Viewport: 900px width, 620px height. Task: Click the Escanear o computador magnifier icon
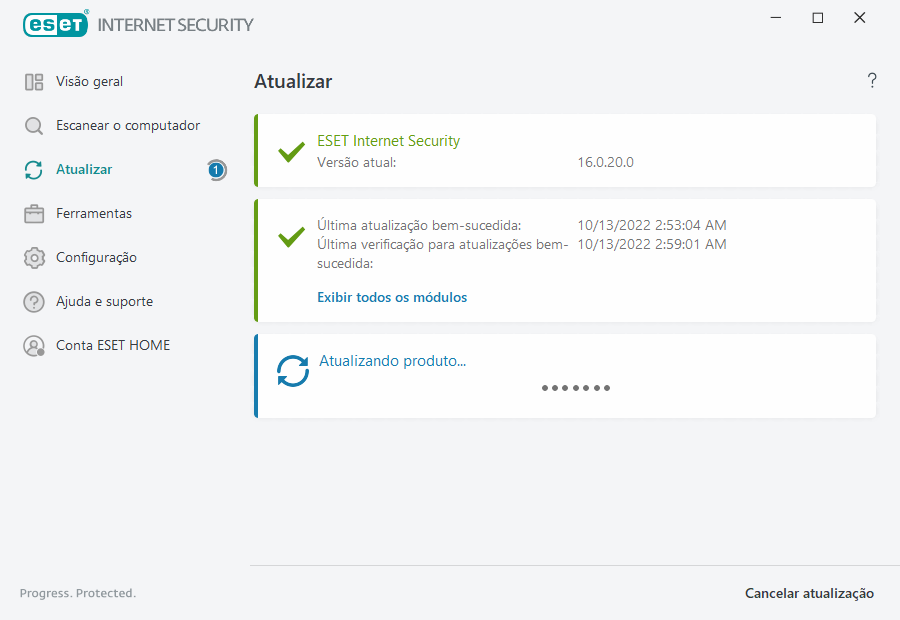tap(34, 126)
